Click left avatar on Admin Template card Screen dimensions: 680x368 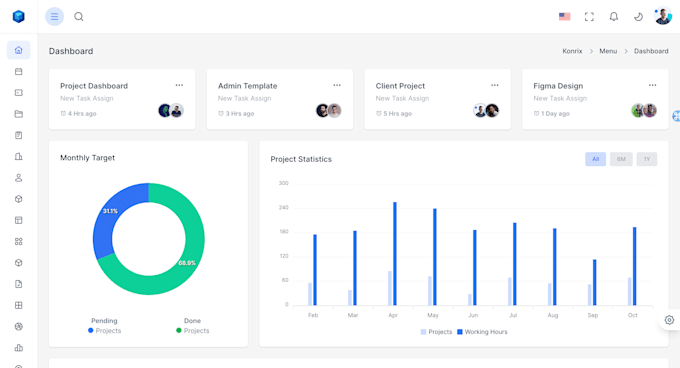click(x=322, y=111)
